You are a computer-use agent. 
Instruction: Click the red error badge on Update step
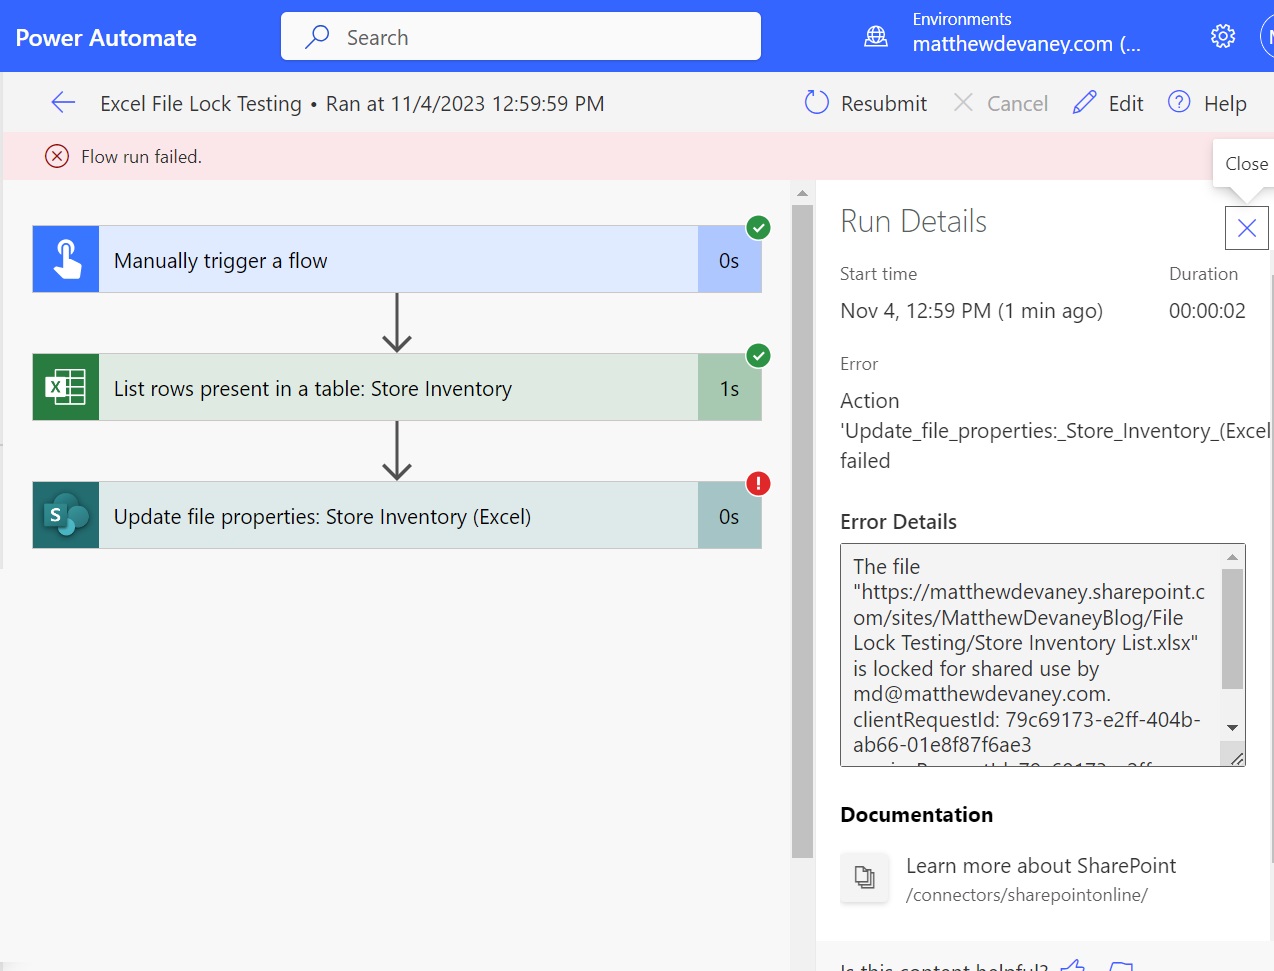tap(758, 484)
